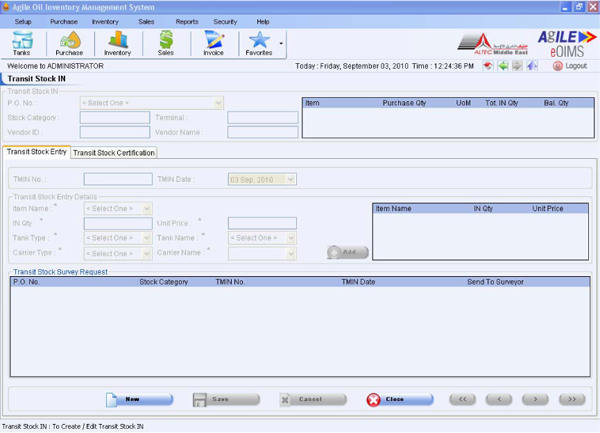600x433 pixels.
Task: Click the Sales dollar icon
Action: coord(166,43)
